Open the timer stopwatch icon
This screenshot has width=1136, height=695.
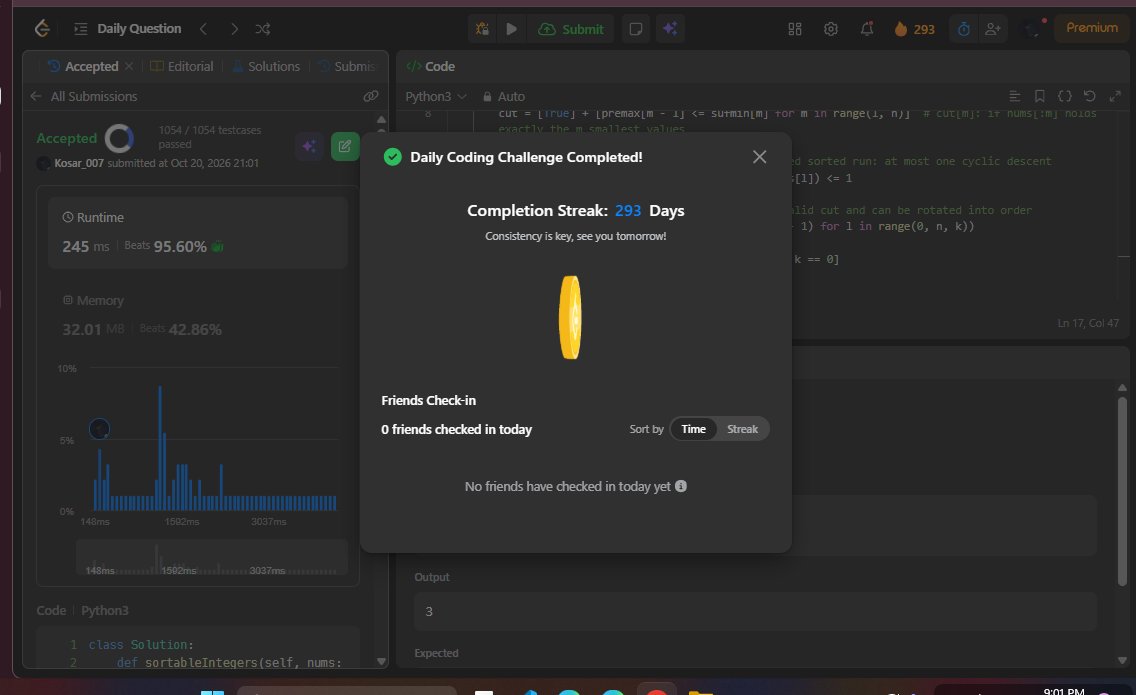click(964, 29)
